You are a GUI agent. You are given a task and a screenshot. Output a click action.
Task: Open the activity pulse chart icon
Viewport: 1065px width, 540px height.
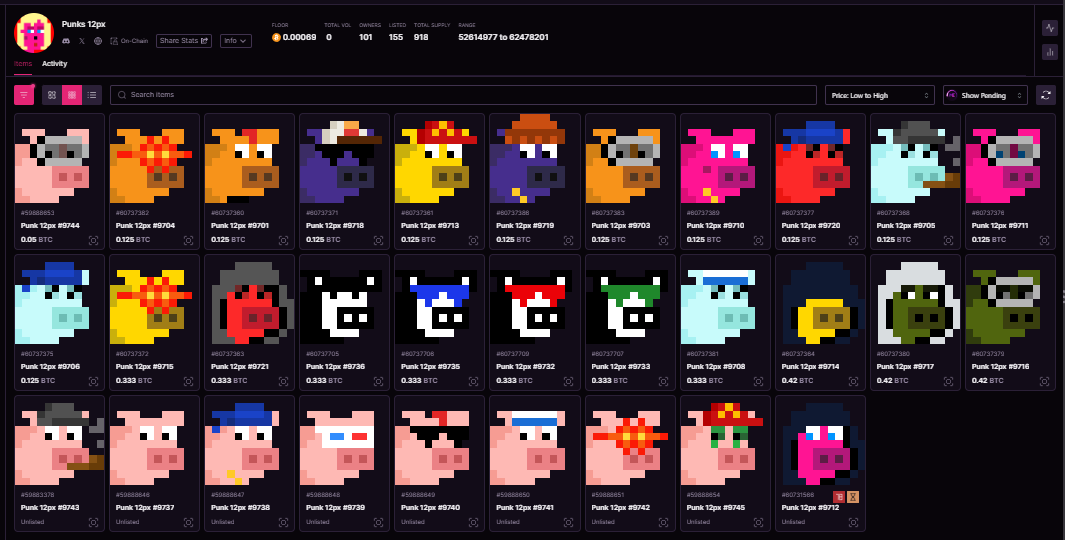point(1049,28)
